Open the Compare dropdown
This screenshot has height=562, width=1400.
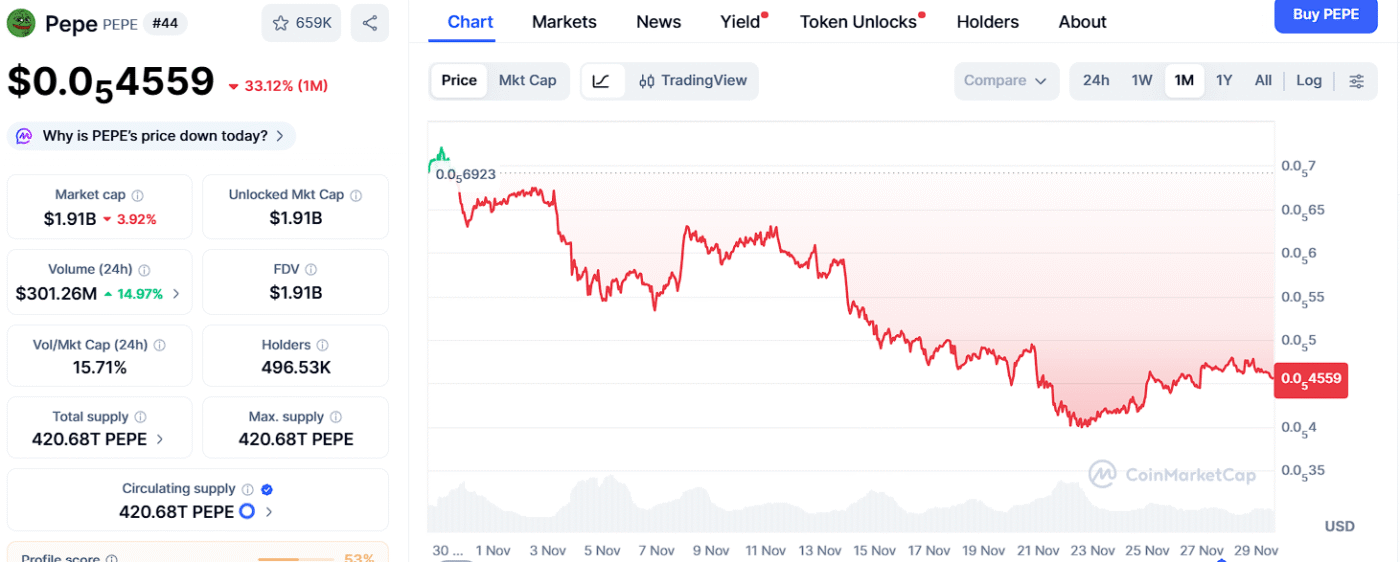(x=1006, y=81)
